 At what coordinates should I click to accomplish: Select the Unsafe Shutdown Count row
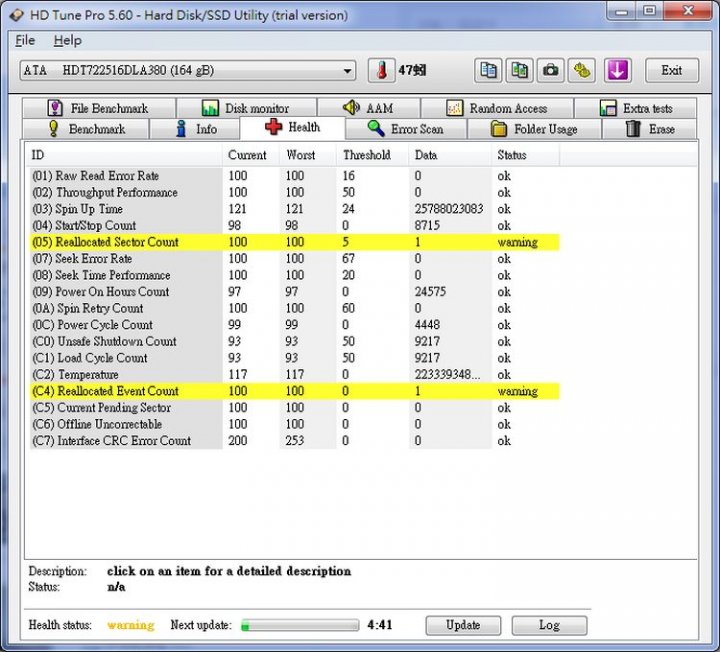[295, 341]
